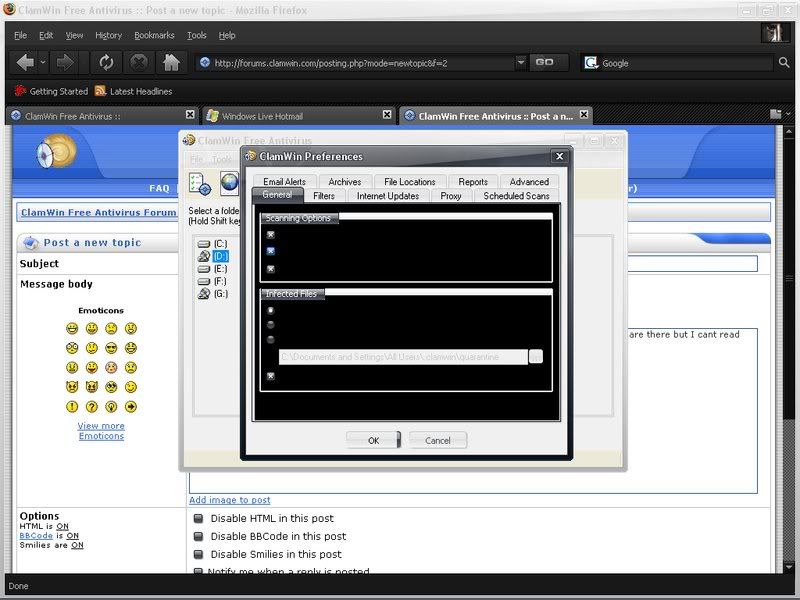The height and width of the screenshot is (600, 800).
Task: Select drive (D:) in ClamWin list
Action: (213, 256)
